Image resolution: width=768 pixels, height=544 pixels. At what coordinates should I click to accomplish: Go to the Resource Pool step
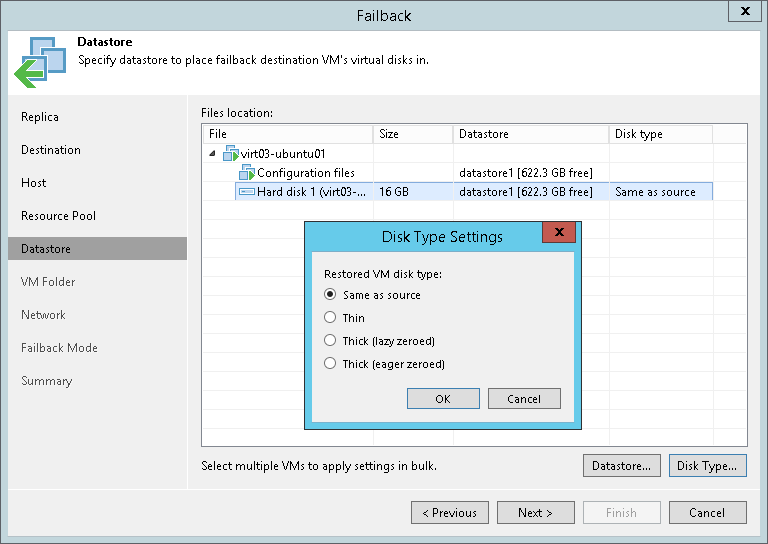tap(58, 215)
